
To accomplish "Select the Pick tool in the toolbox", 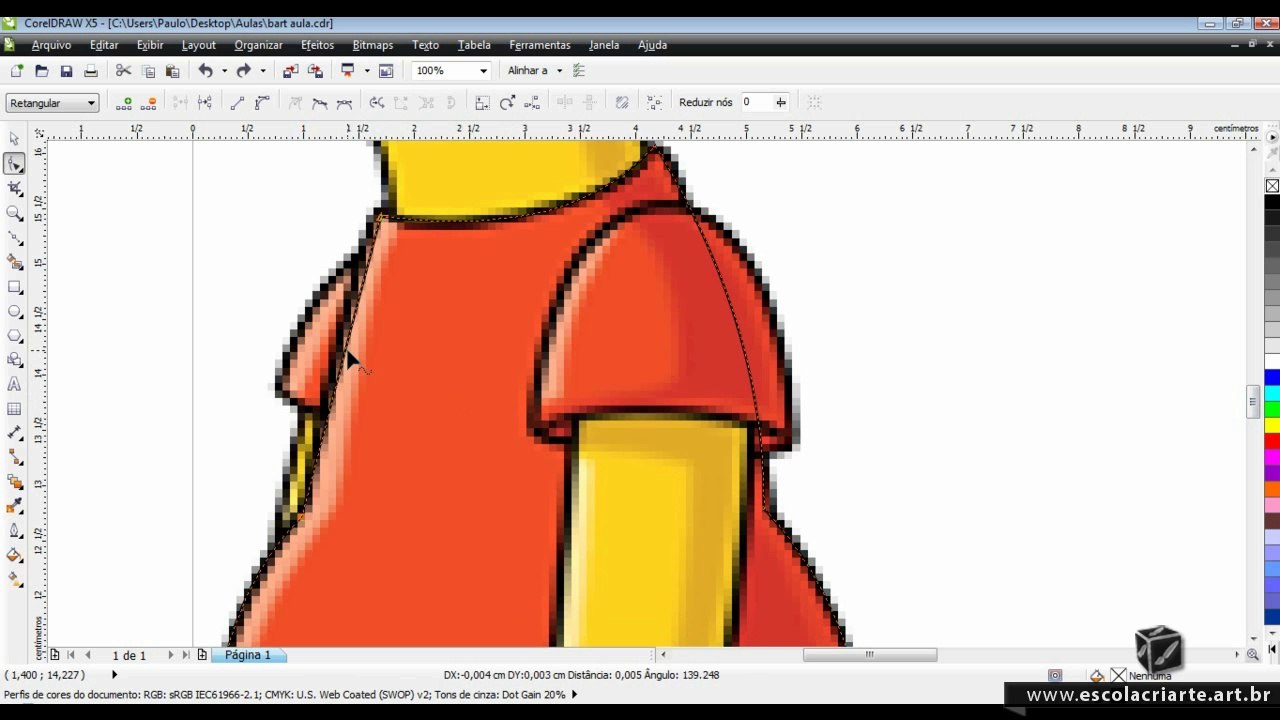I will pyautogui.click(x=14, y=139).
